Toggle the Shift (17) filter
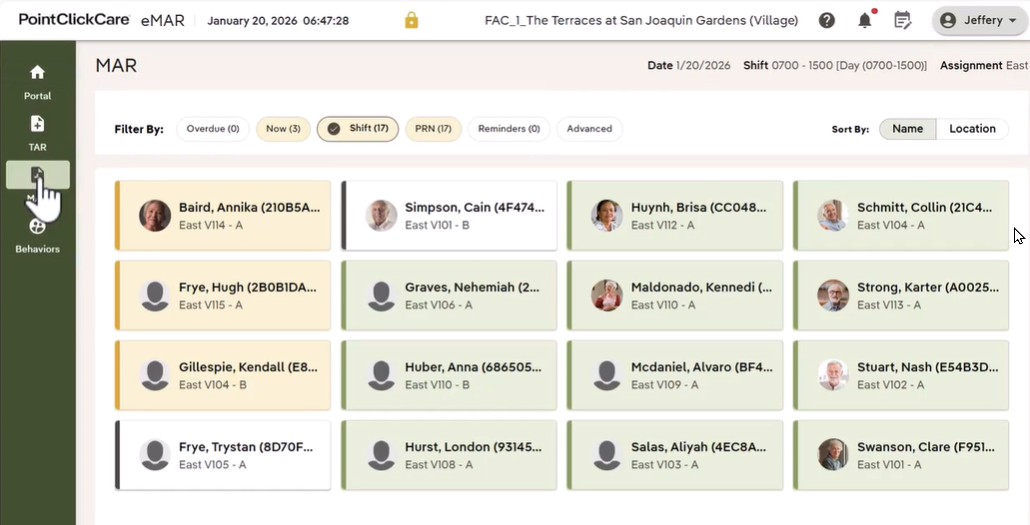This screenshot has height=525, width=1030. coord(358,129)
